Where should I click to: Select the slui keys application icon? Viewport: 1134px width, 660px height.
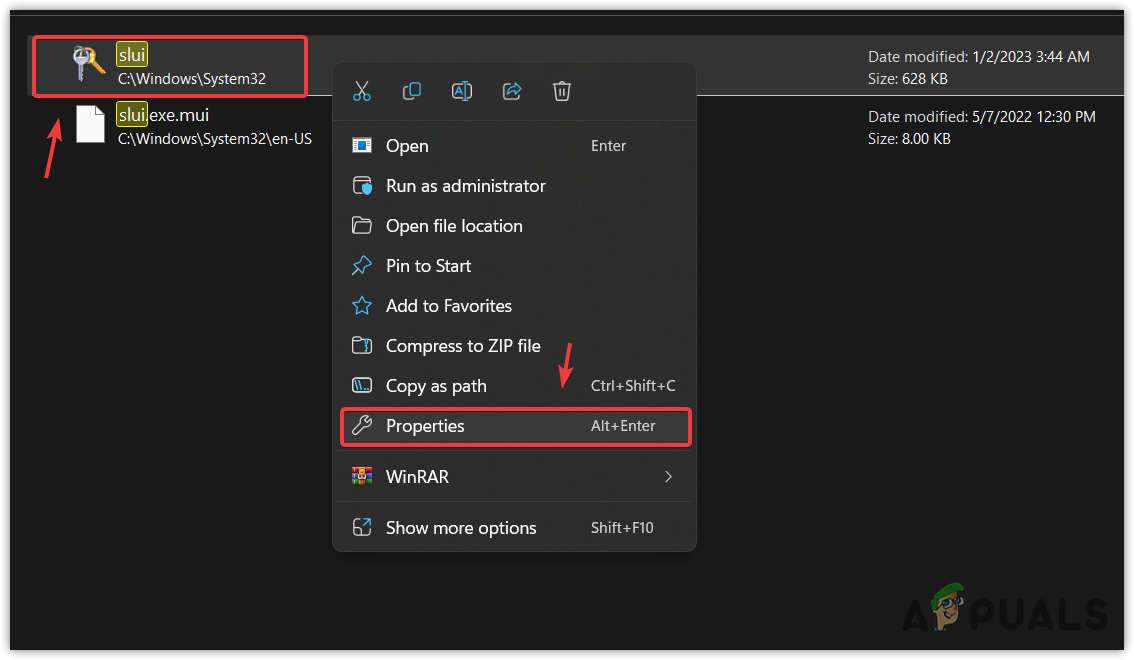click(x=89, y=65)
